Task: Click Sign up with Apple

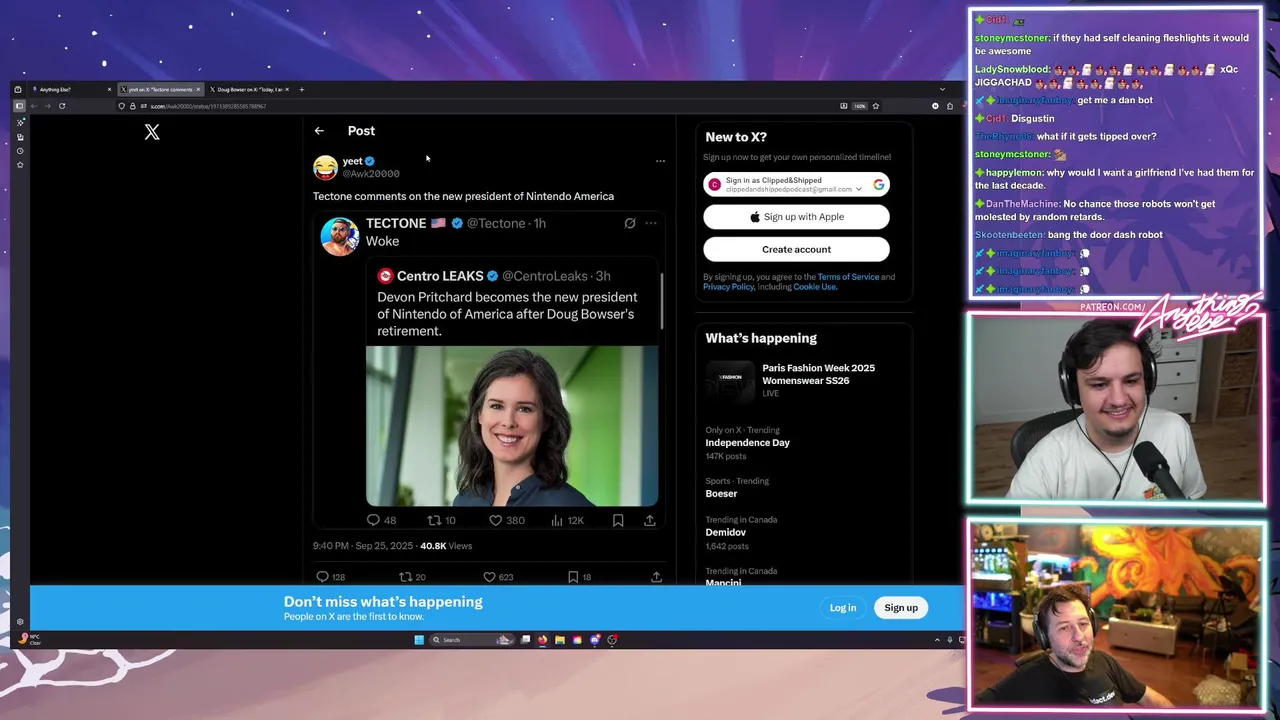Action: (796, 217)
